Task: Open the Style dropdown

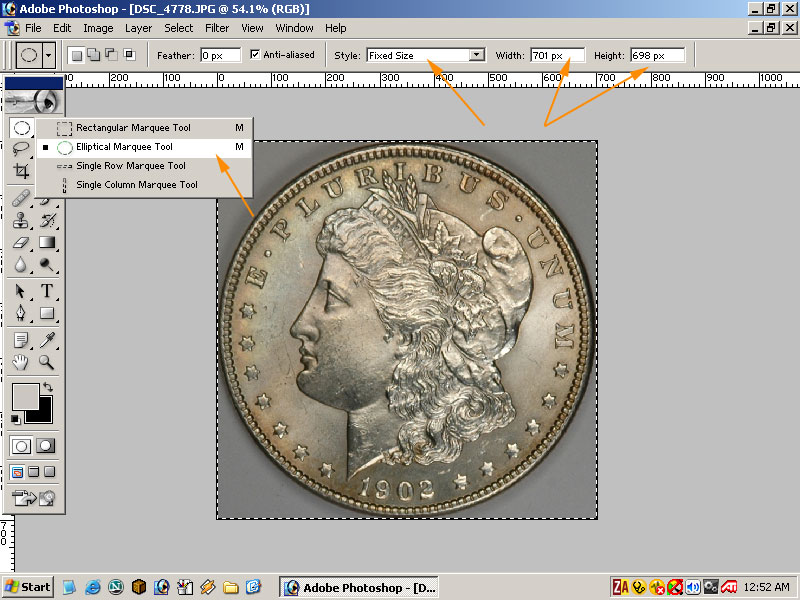Action: point(476,55)
